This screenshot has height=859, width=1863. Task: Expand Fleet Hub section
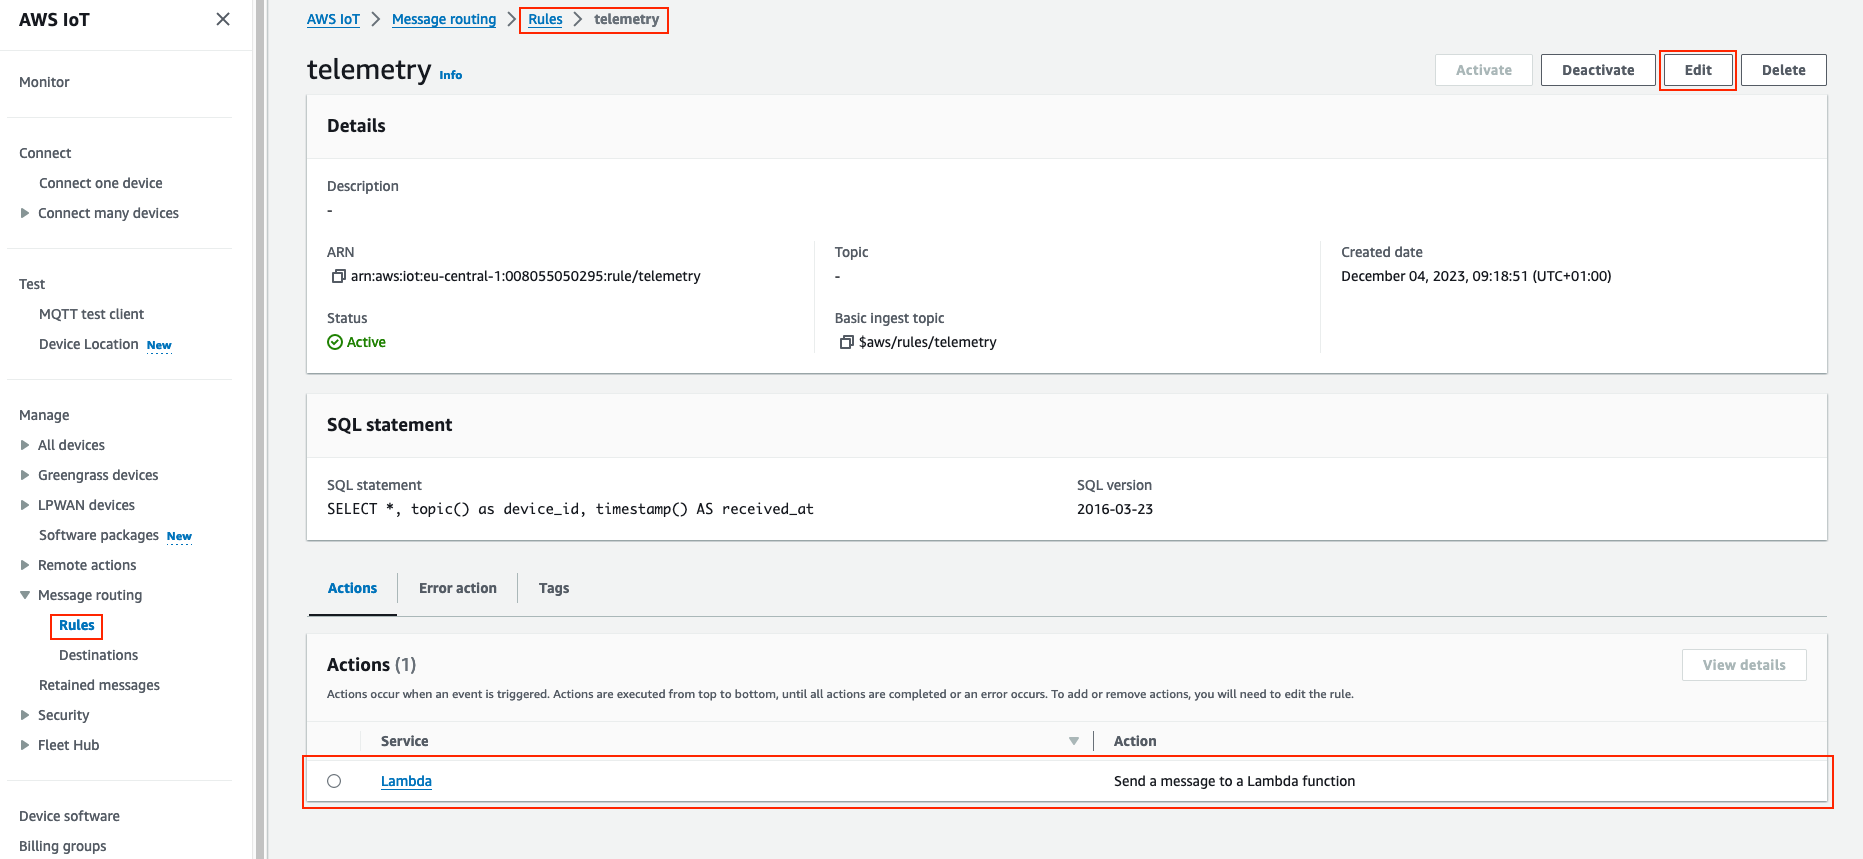coord(25,745)
